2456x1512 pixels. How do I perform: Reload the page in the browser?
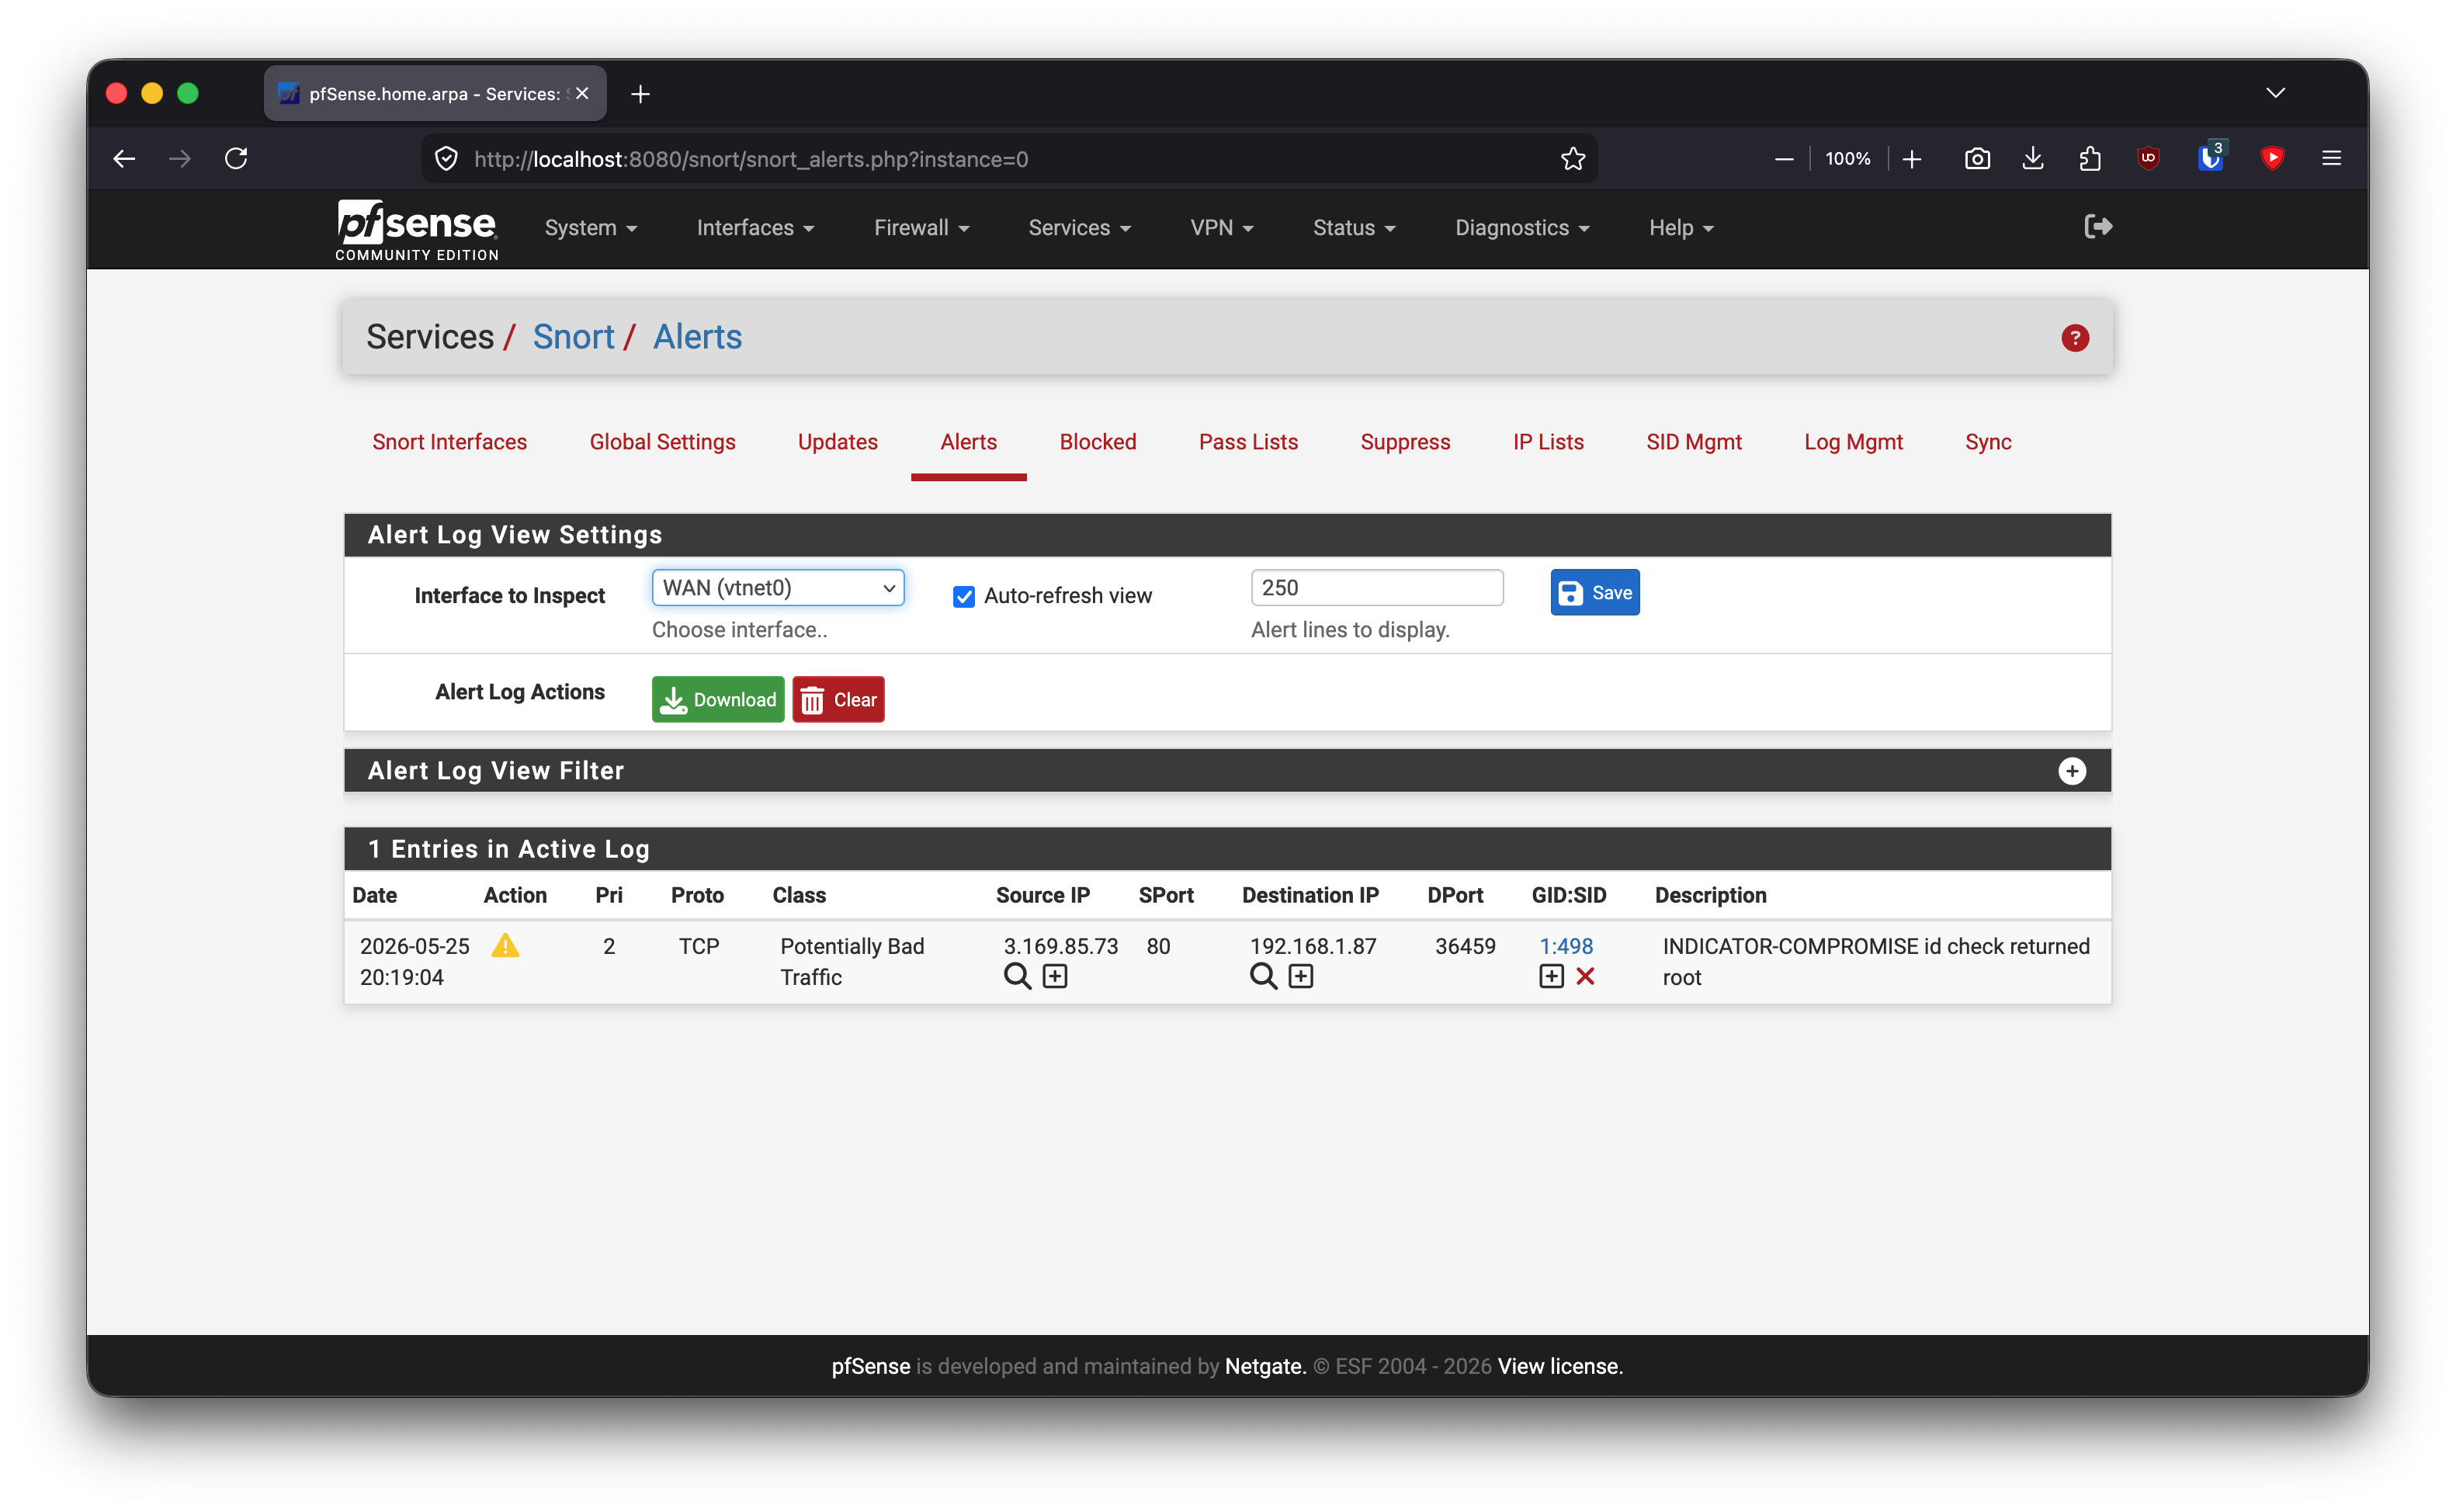pyautogui.click(x=236, y=159)
